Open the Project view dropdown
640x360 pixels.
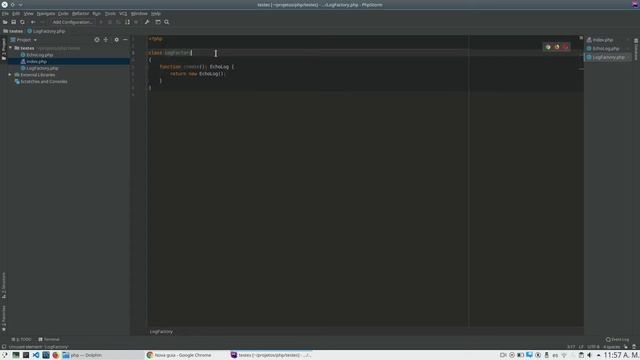[24, 40]
